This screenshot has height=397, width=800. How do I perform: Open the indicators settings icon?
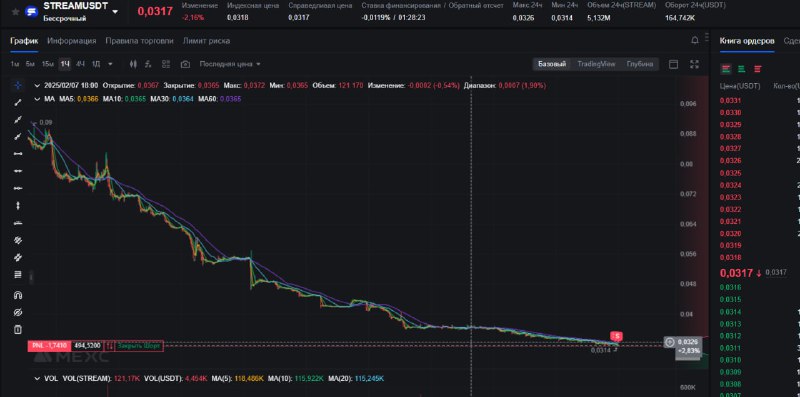[148, 64]
